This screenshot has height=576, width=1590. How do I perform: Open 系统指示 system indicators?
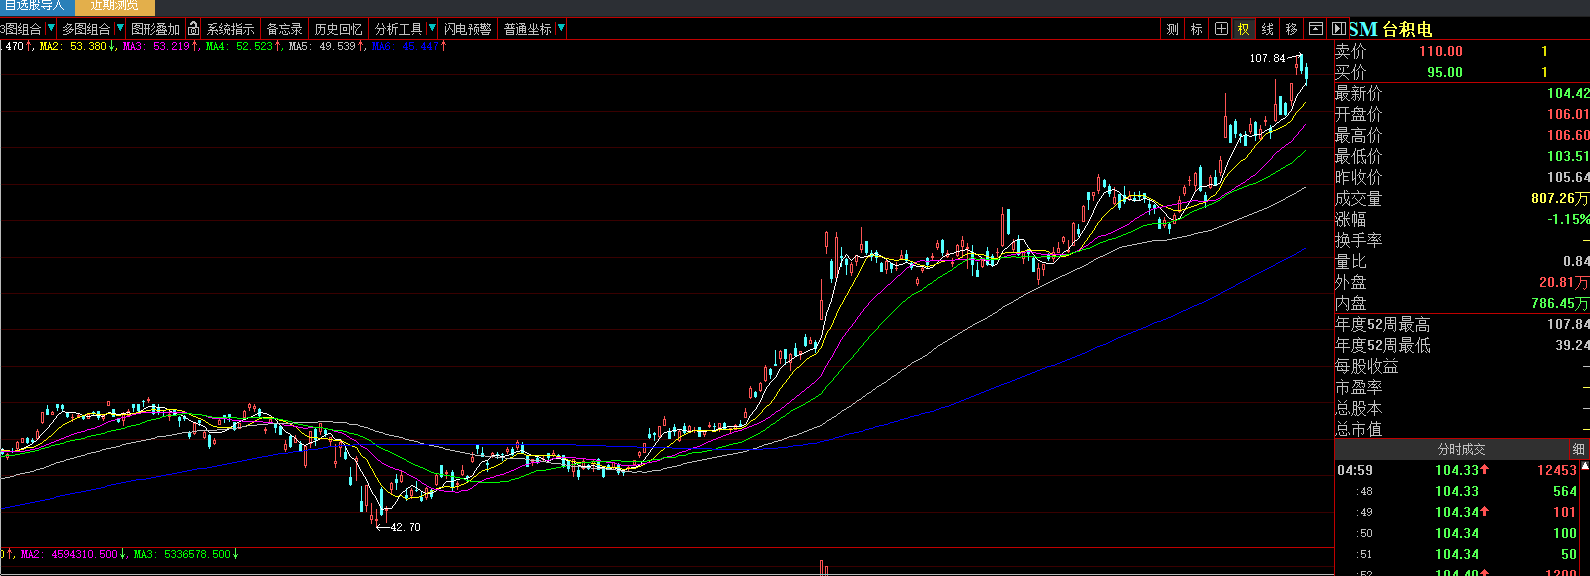[x=230, y=29]
